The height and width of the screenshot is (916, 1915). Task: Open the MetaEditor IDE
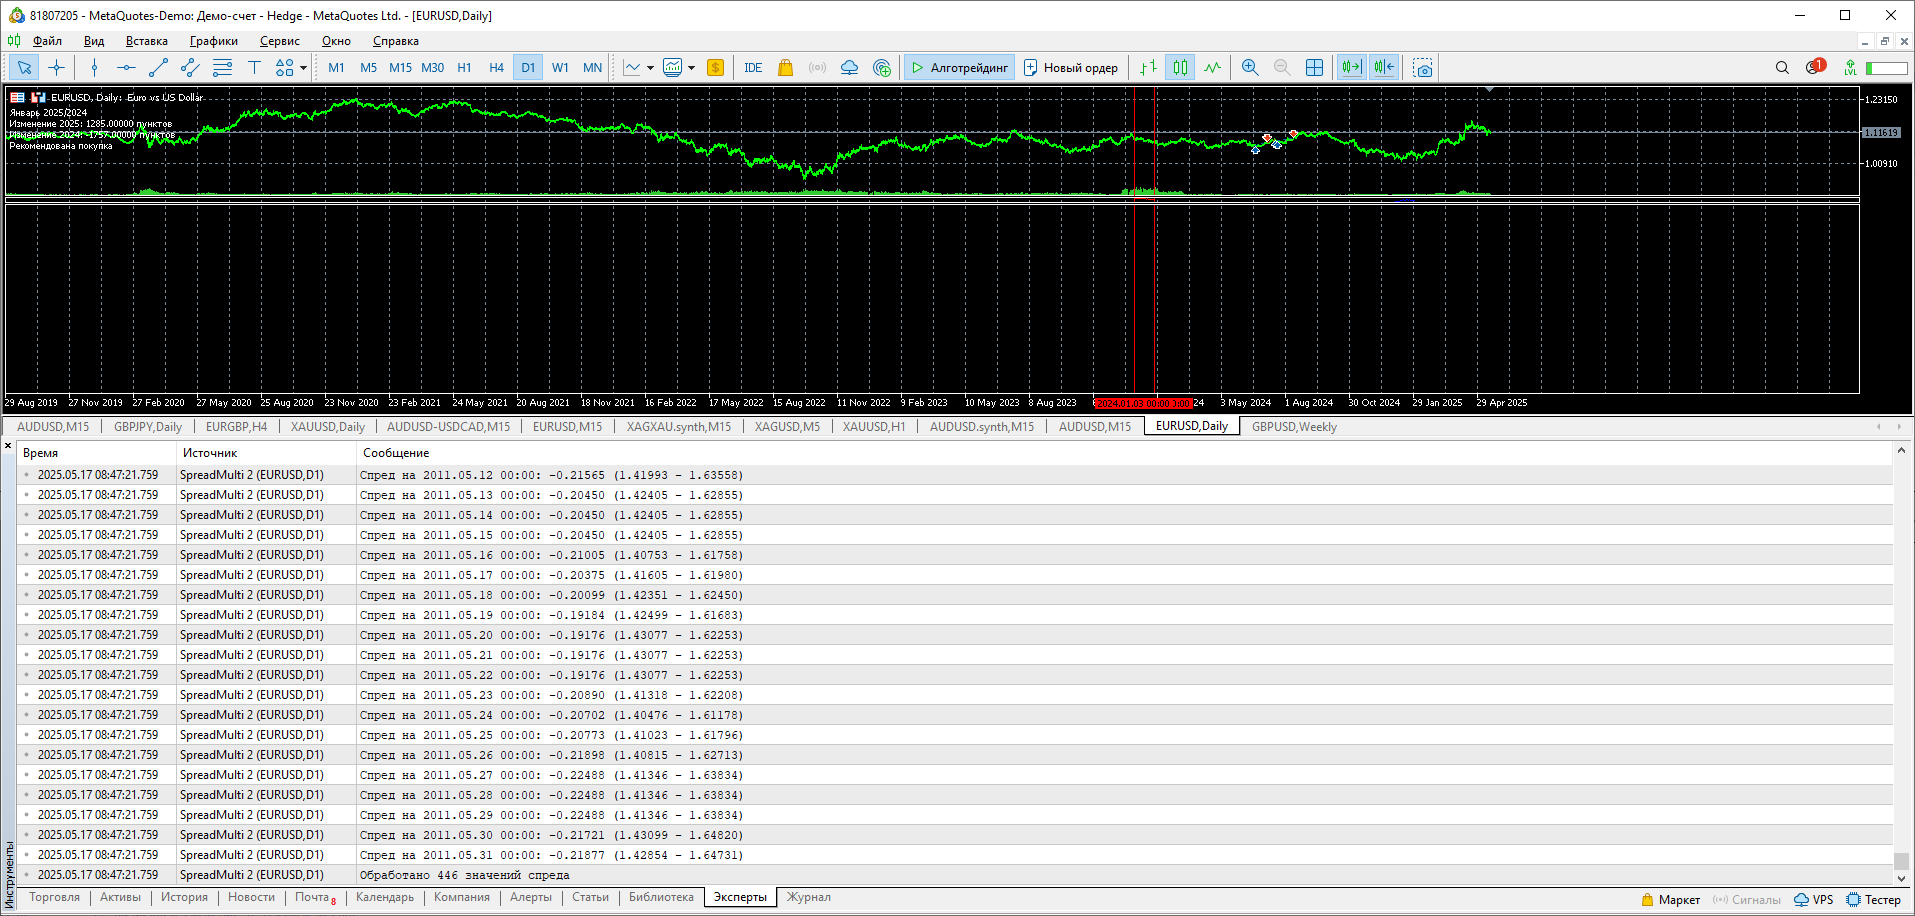753,68
